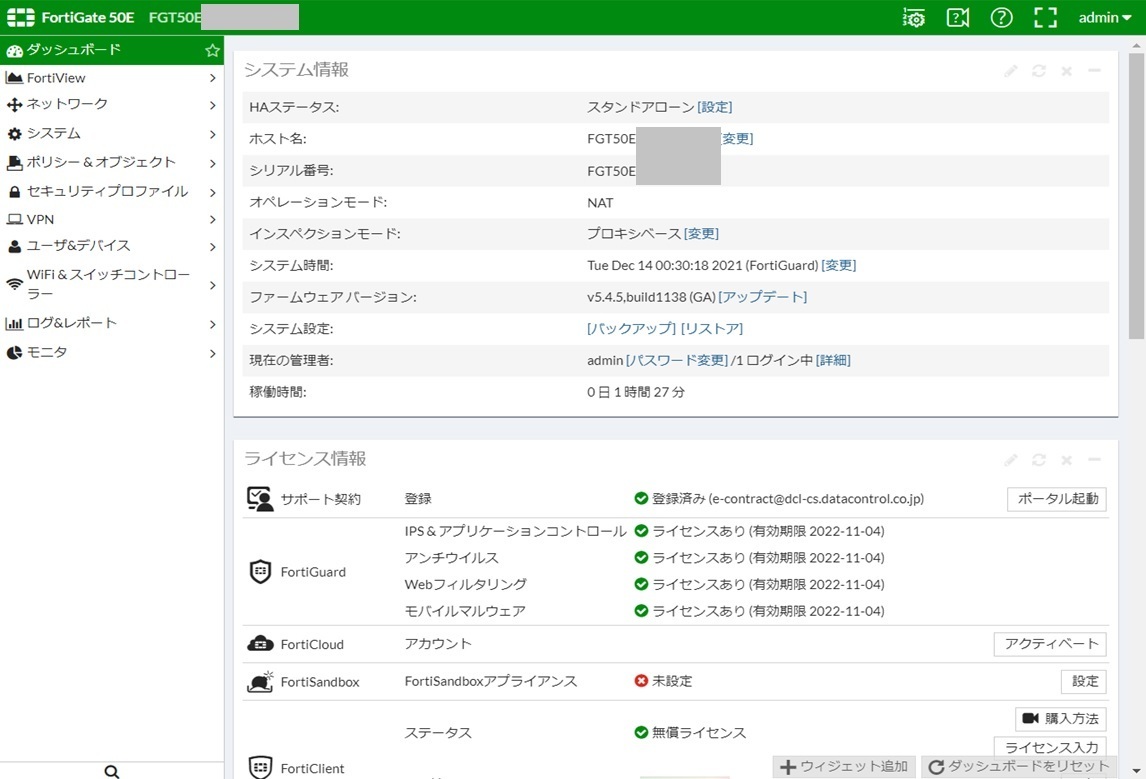The image size is (1146, 779).
Task: Edit the システム情報 widget pencil icon
Action: coord(1011,71)
